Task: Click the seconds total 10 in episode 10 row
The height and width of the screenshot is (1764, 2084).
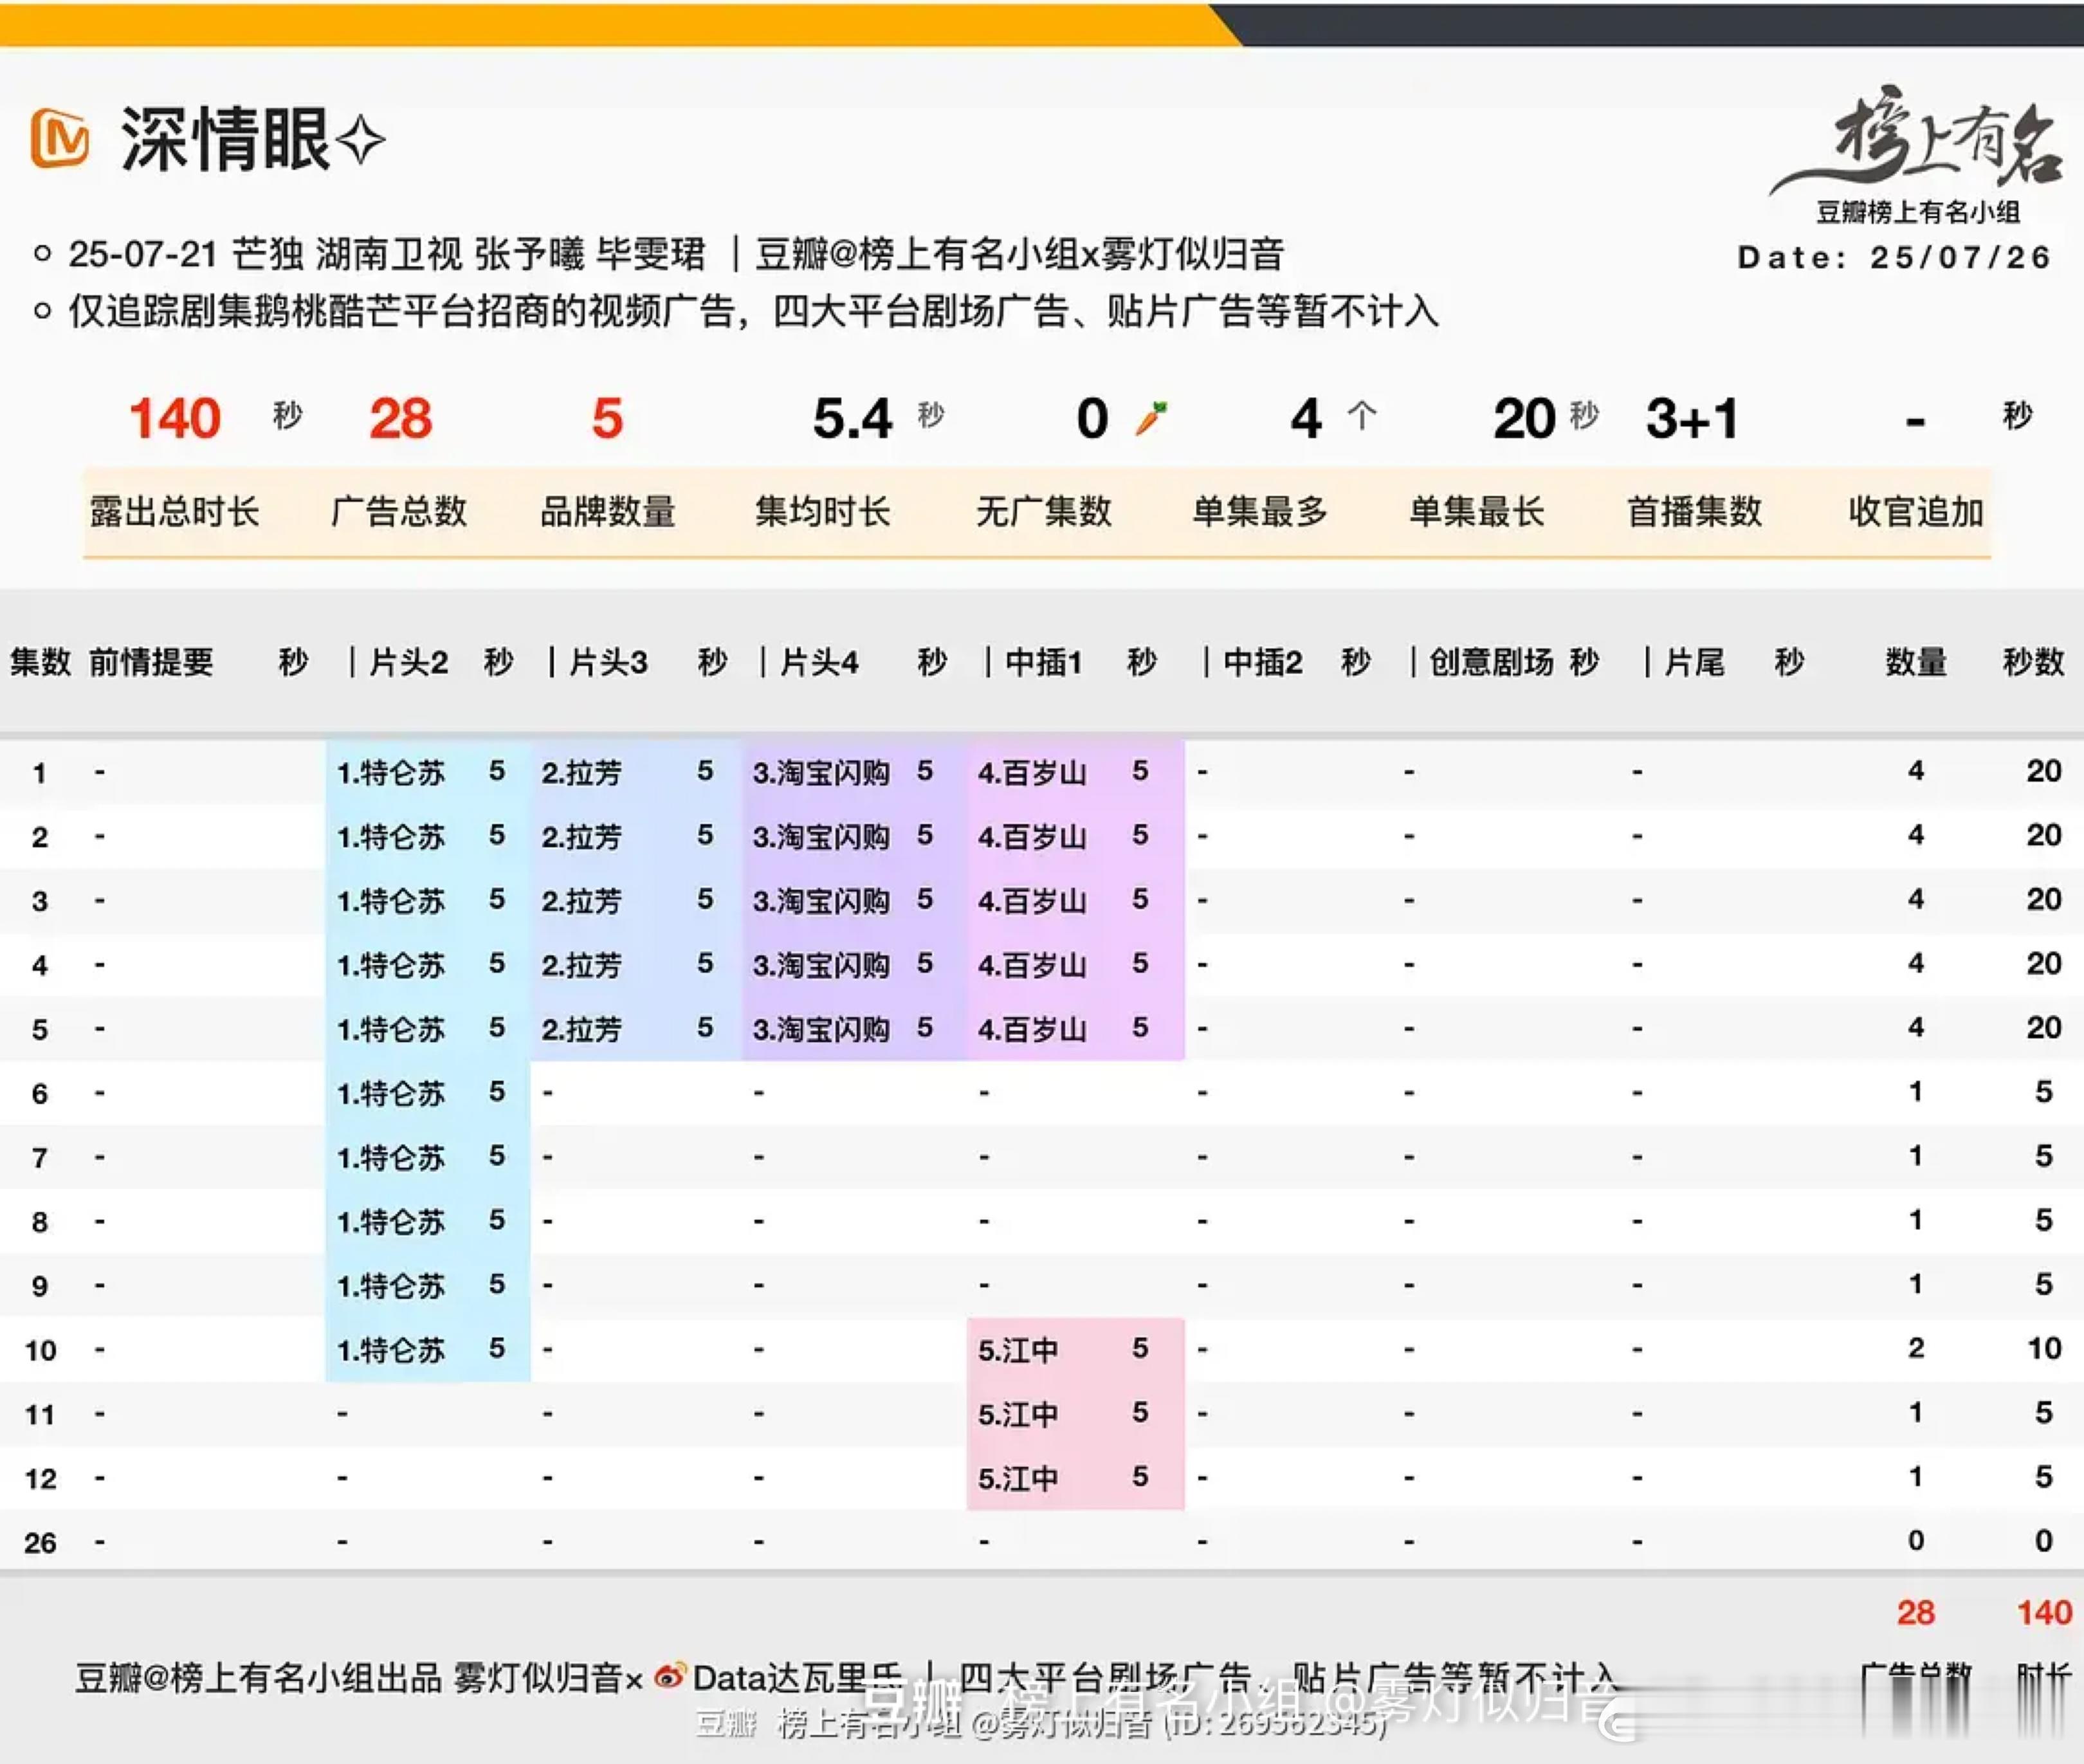Action: (x=2044, y=1348)
